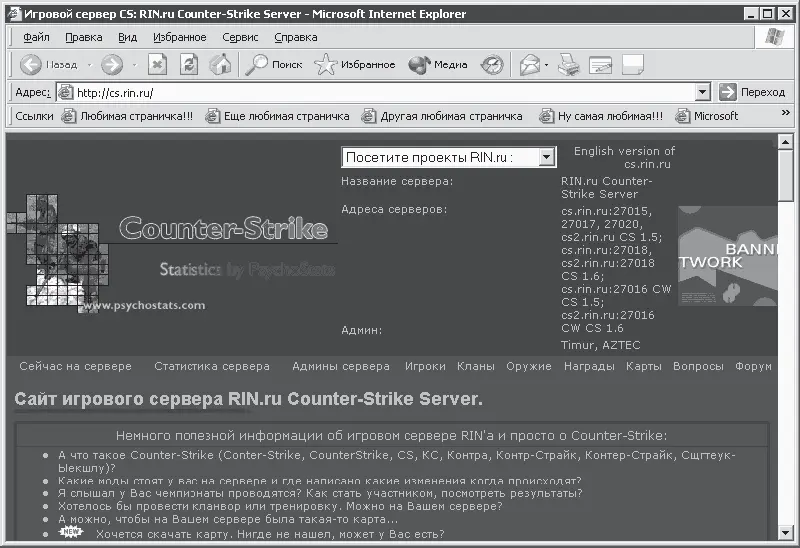Open the Другая любимая страничка bookmark

[x=442, y=116]
